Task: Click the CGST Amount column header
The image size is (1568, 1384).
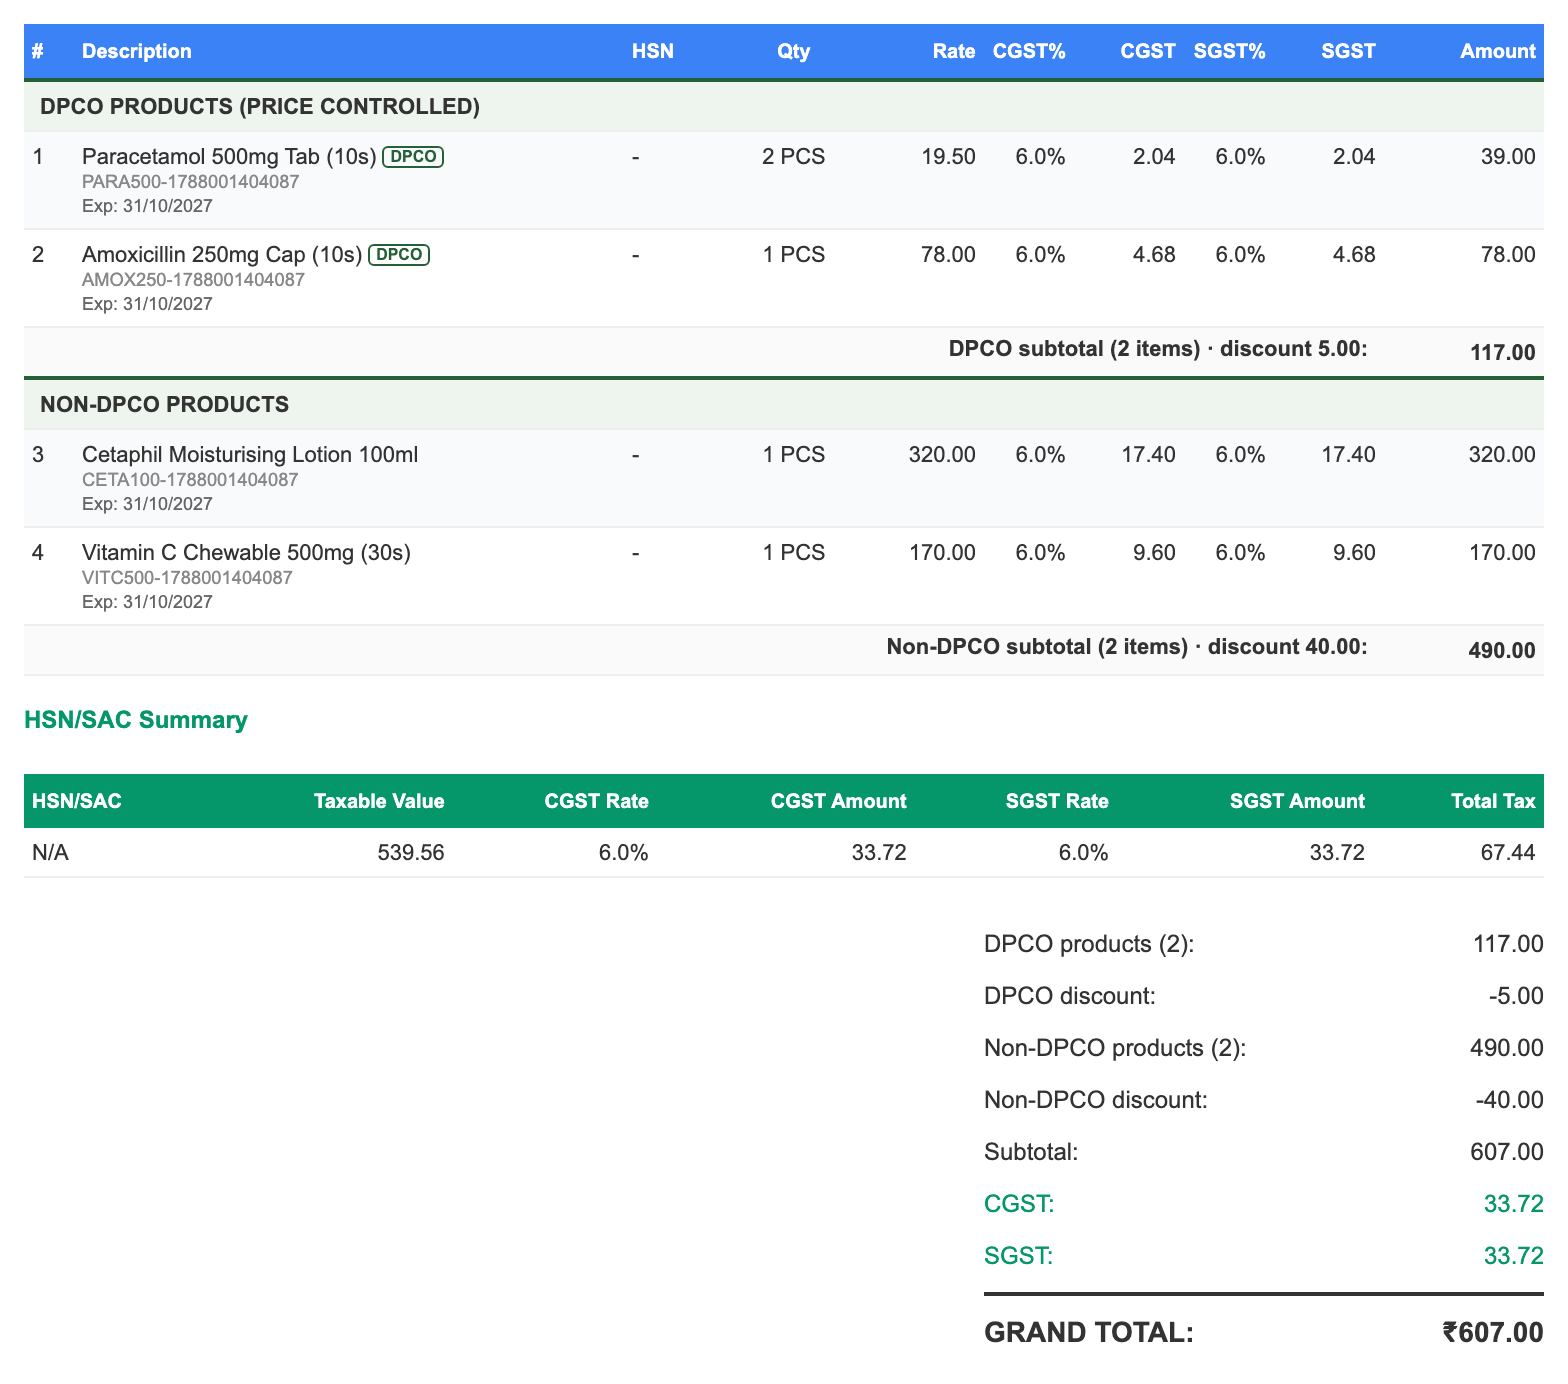Action: click(839, 801)
